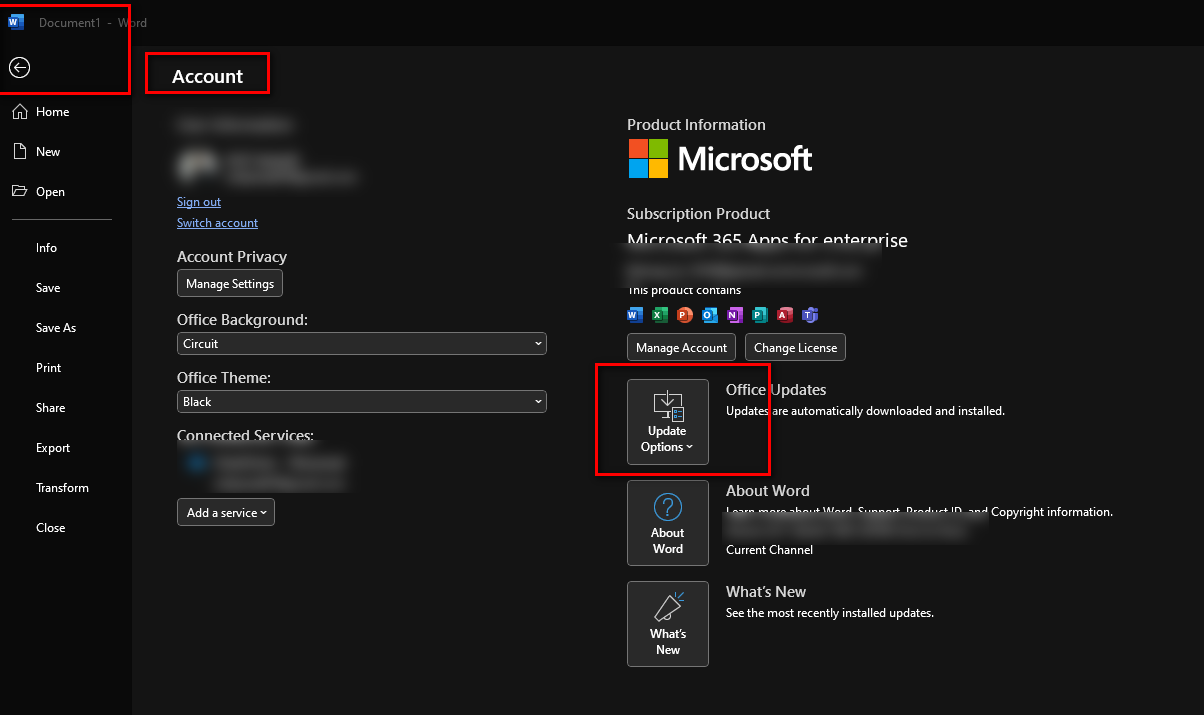This screenshot has height=715, width=1204.
Task: Click the Account Privacy heading
Action: pos(232,257)
